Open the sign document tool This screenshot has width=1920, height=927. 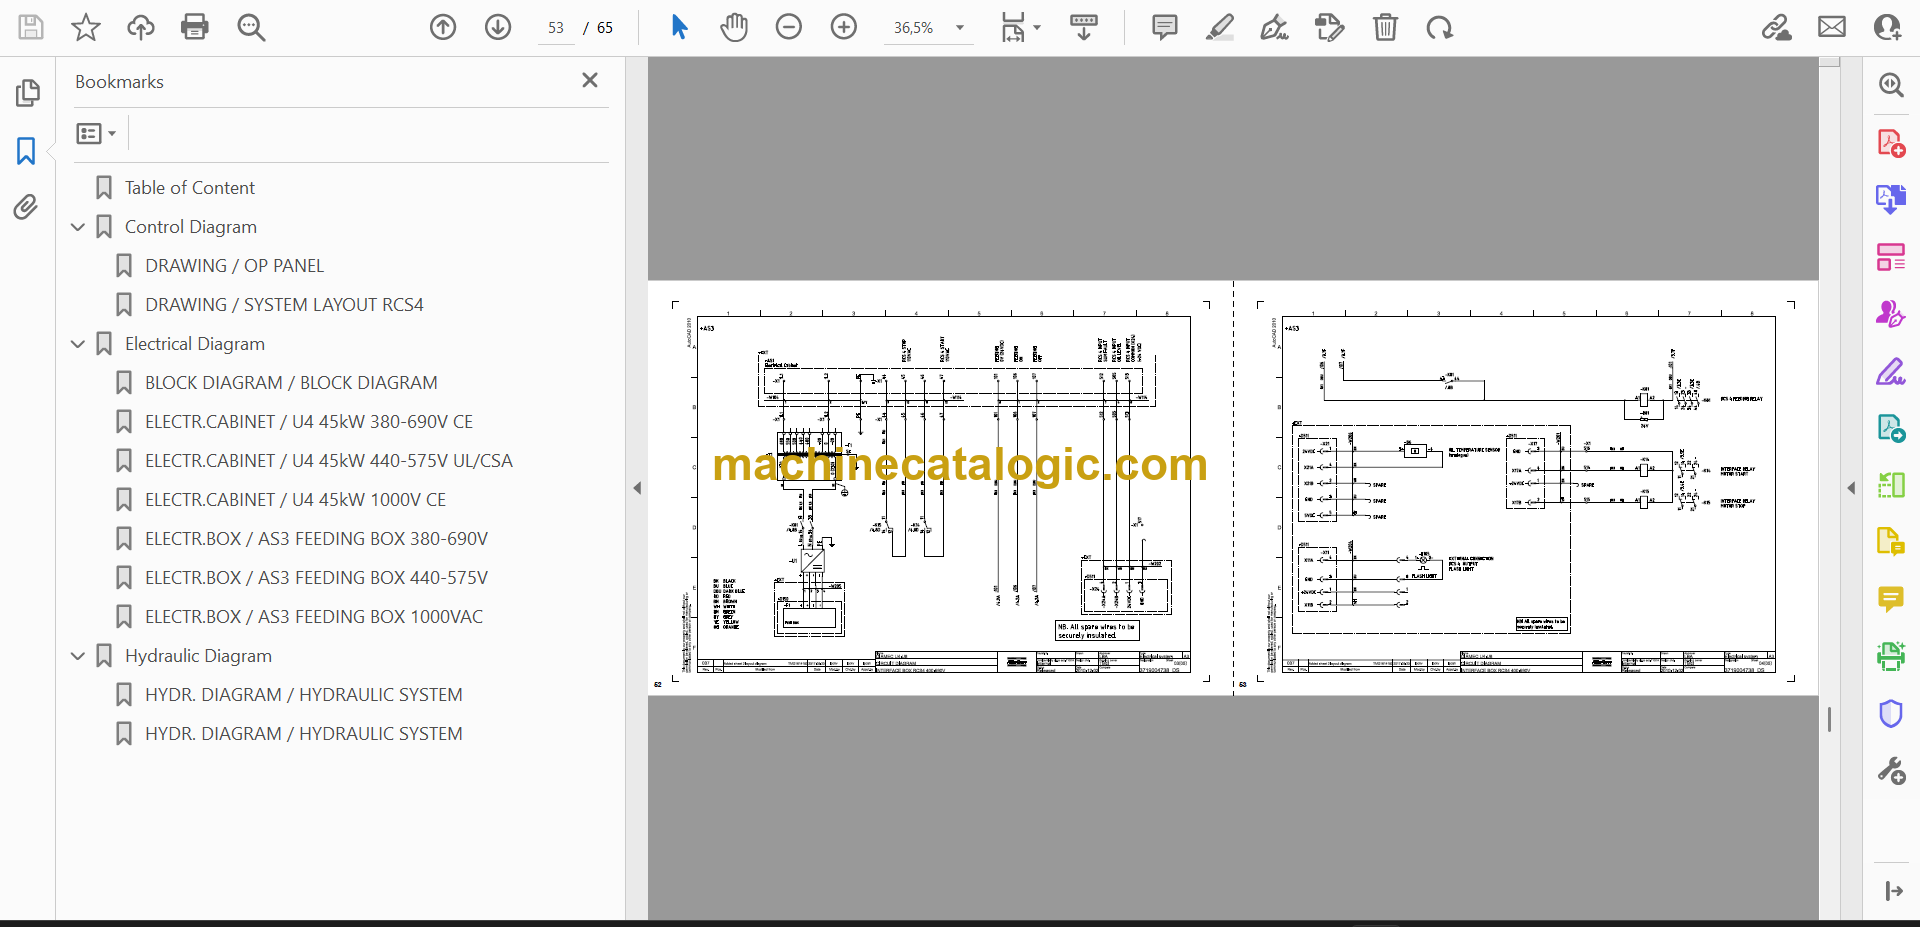pyautogui.click(x=1275, y=27)
